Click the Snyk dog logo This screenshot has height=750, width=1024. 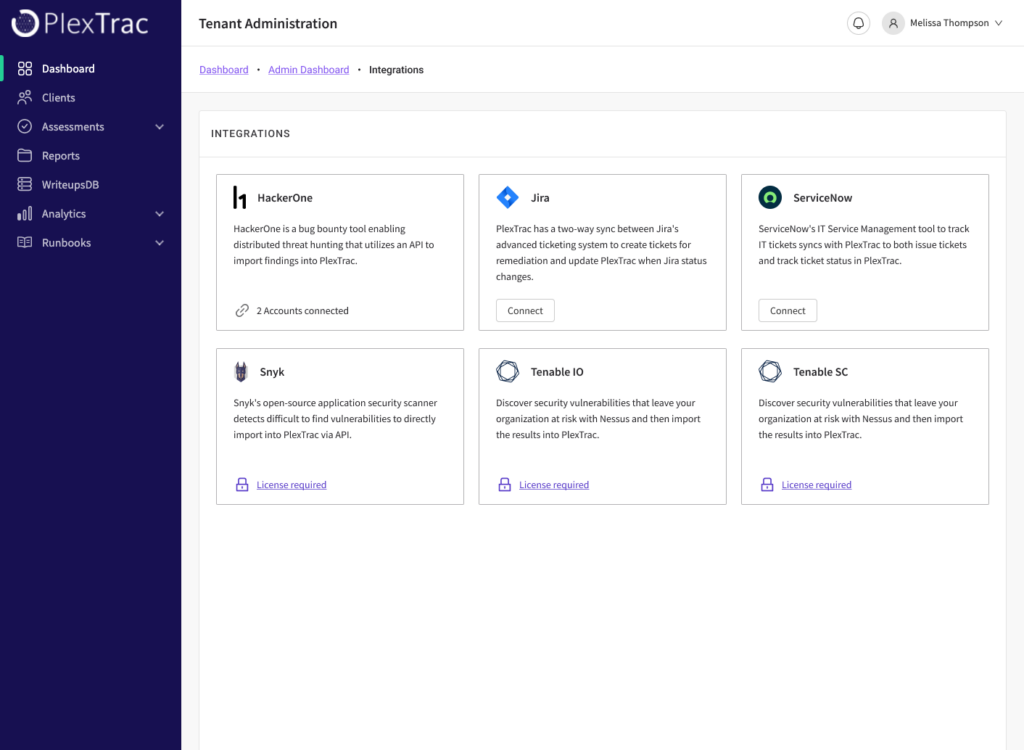pos(241,371)
